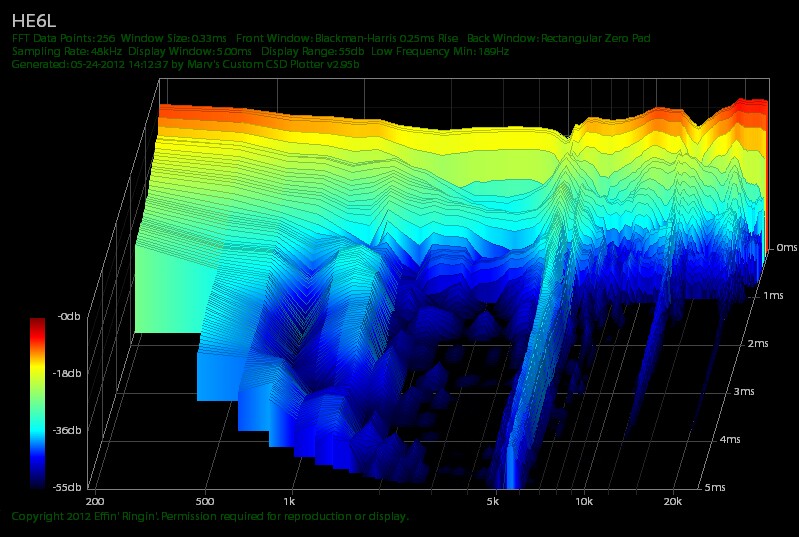Click the 1k frequency axis label
Screen dimensions: 799x537
click(289, 502)
